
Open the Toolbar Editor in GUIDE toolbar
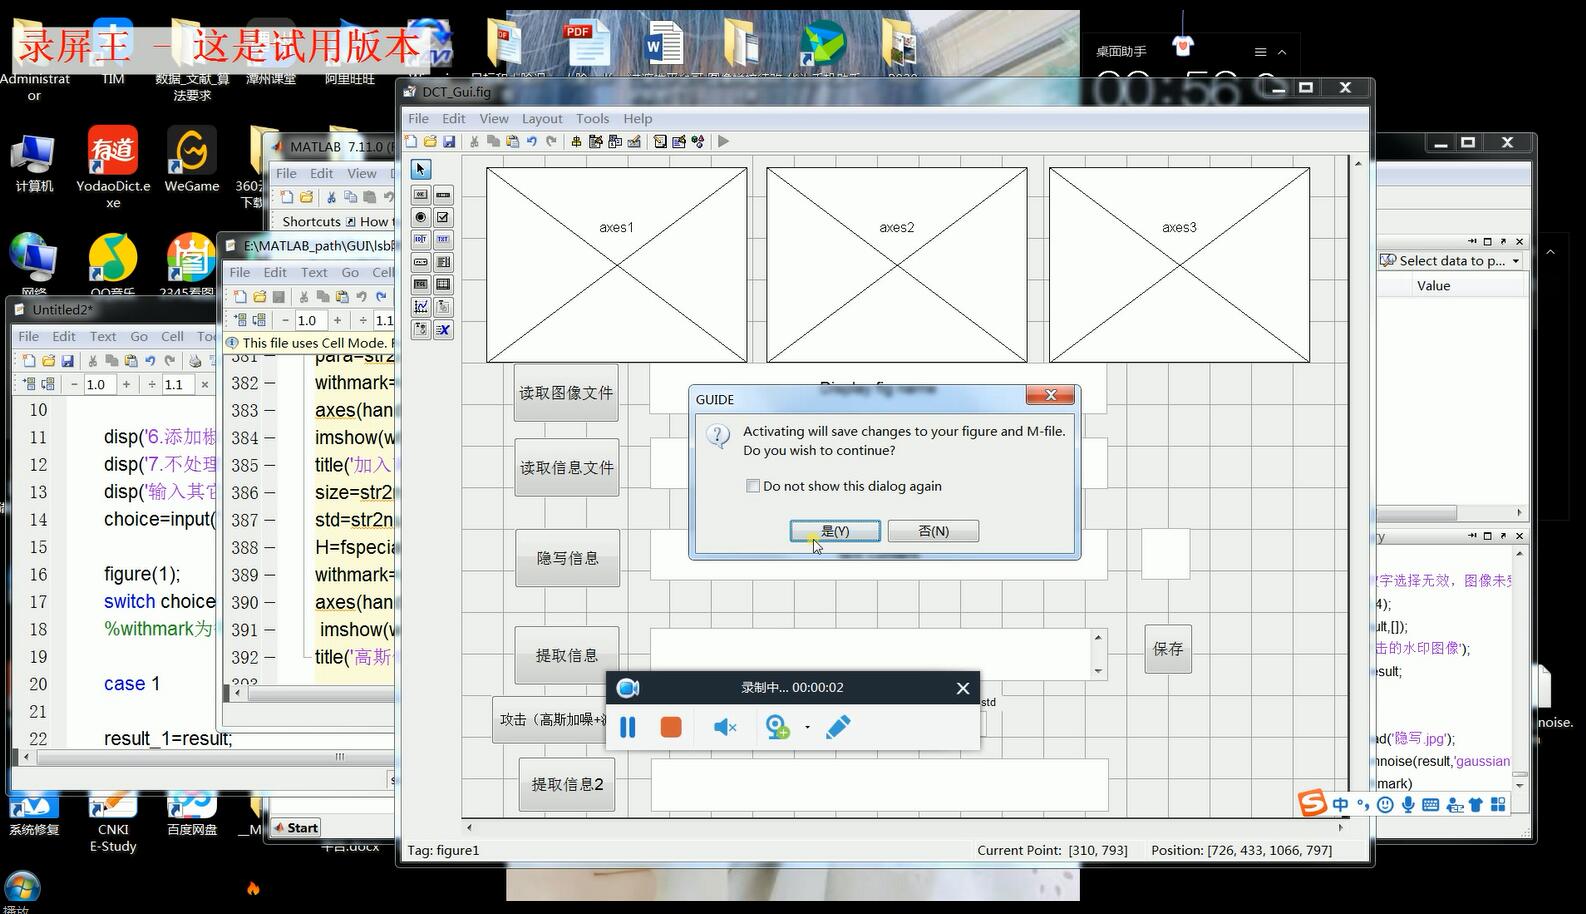click(634, 141)
